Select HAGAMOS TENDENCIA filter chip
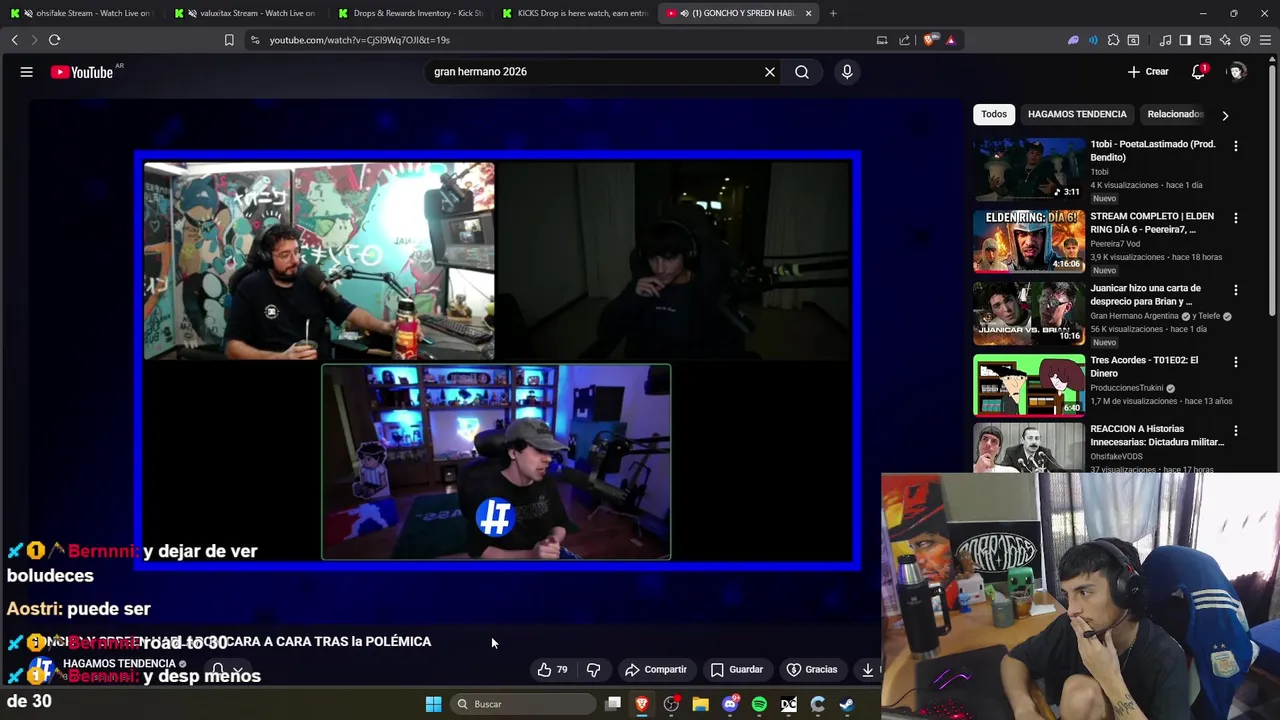The width and height of the screenshot is (1280, 720). pos(1077,114)
